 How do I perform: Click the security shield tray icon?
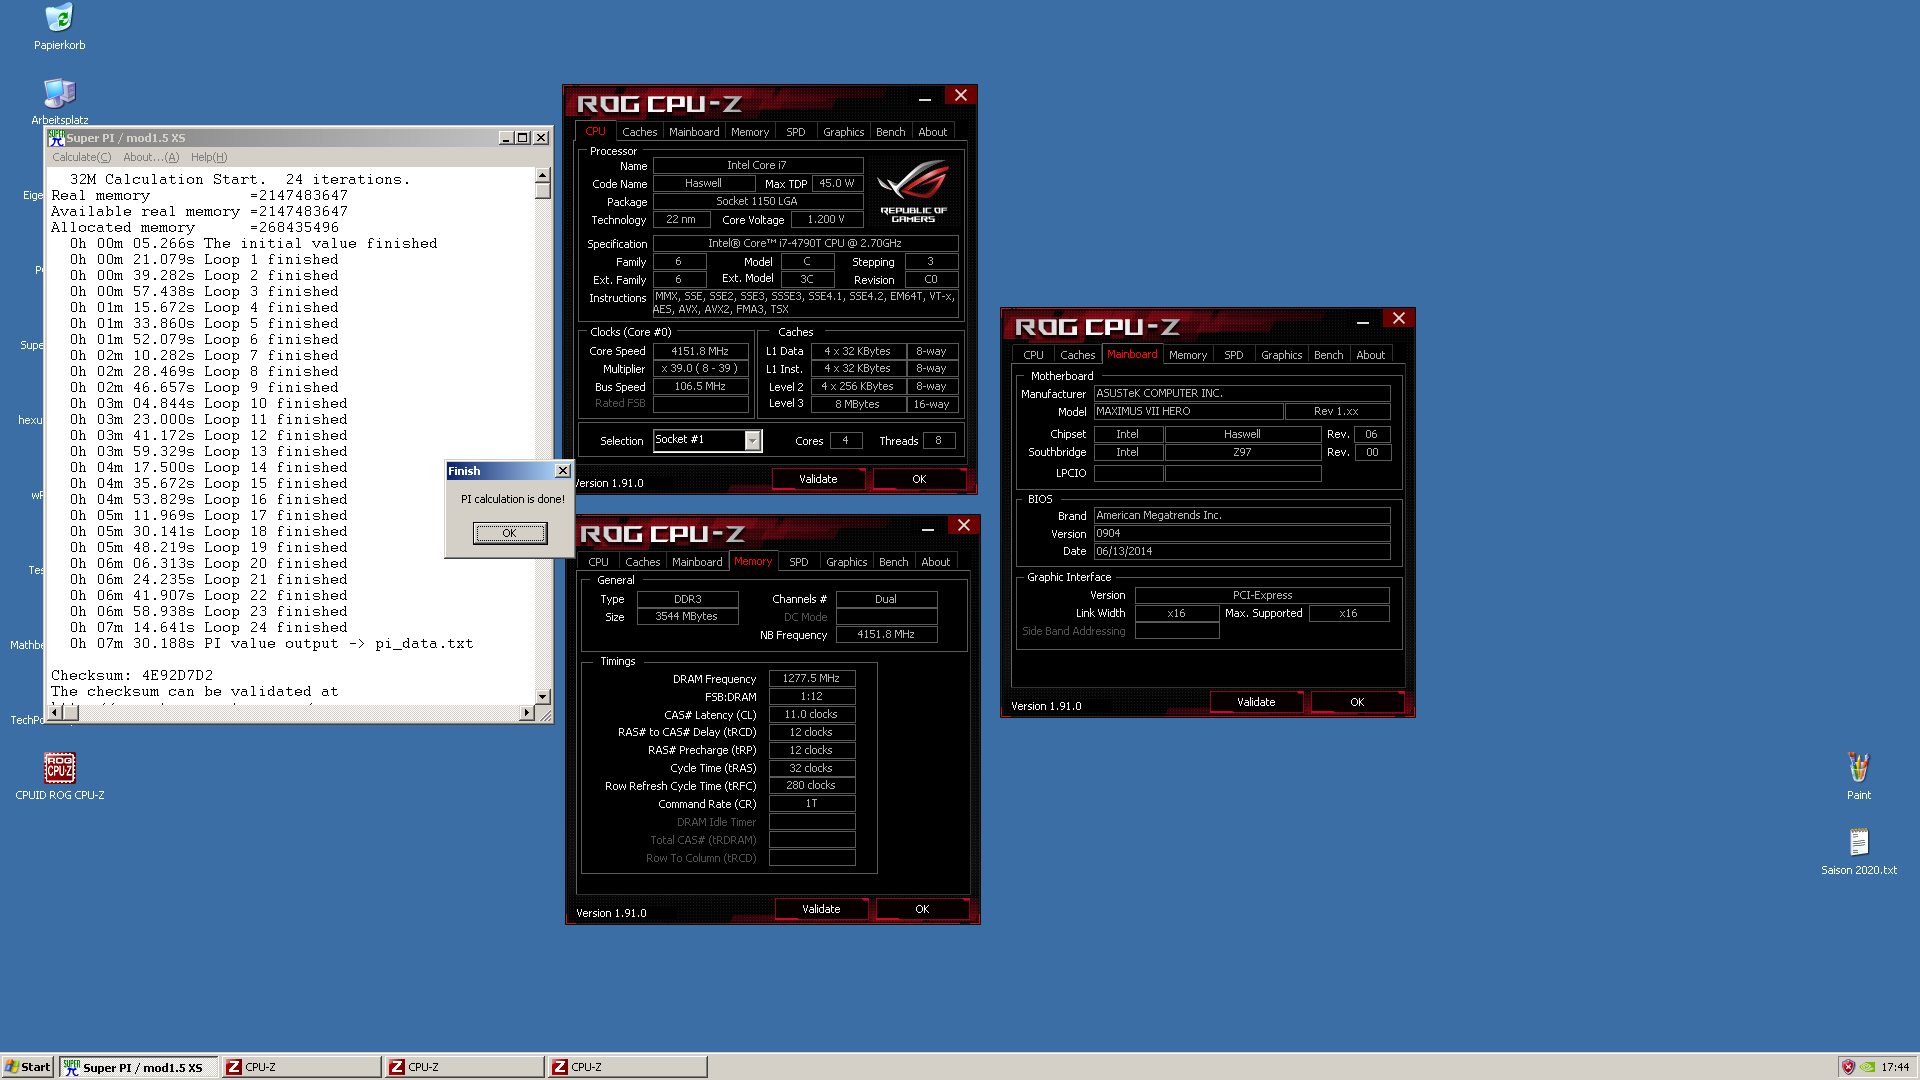pyautogui.click(x=1848, y=1067)
